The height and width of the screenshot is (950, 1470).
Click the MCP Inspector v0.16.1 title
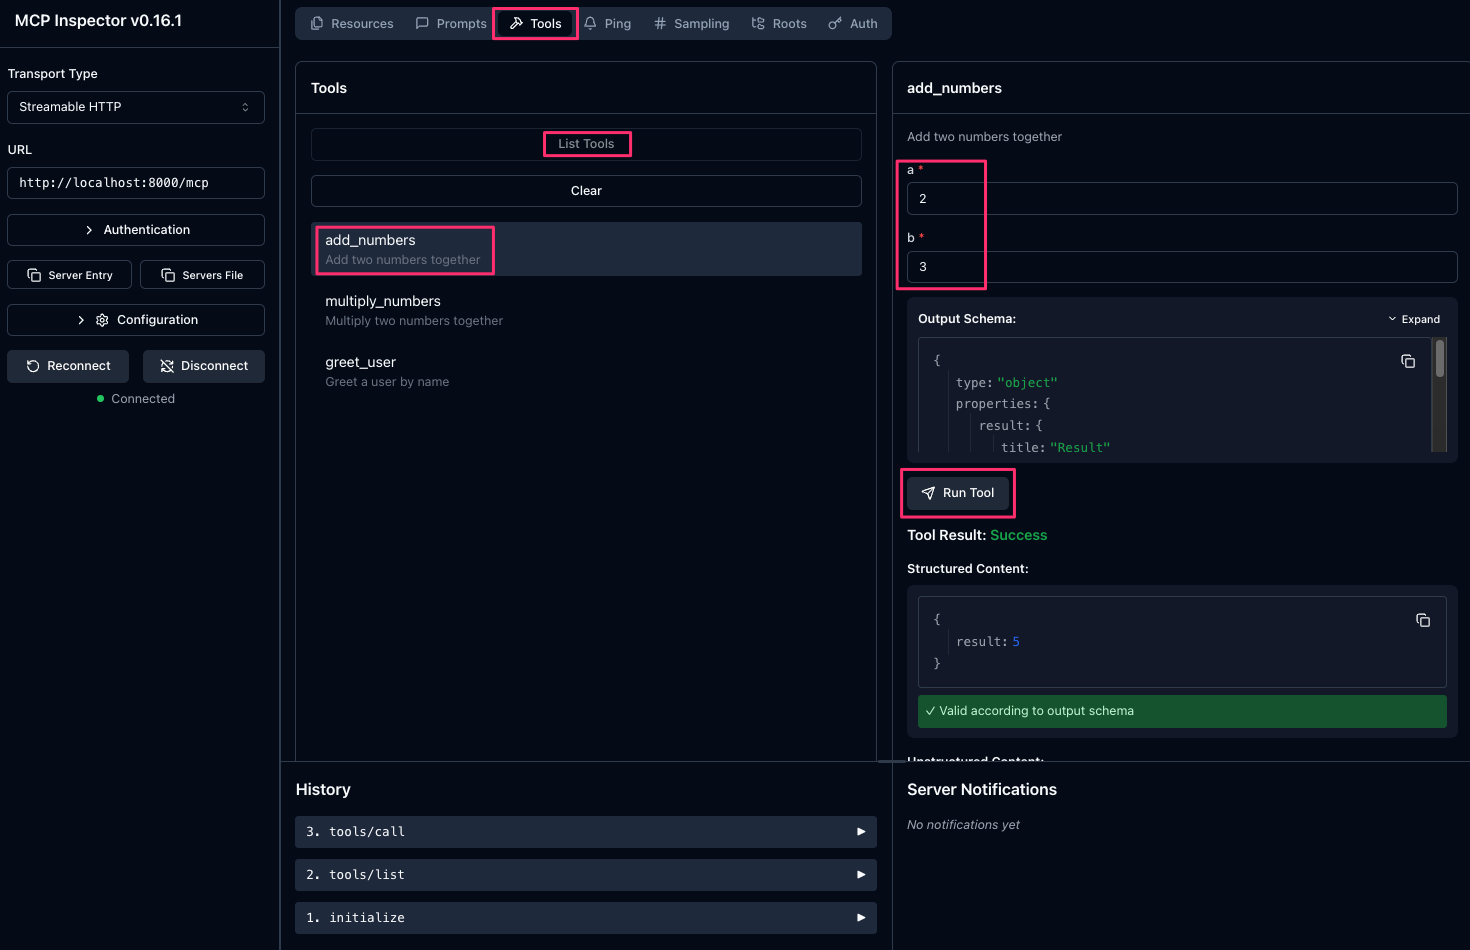tap(98, 21)
